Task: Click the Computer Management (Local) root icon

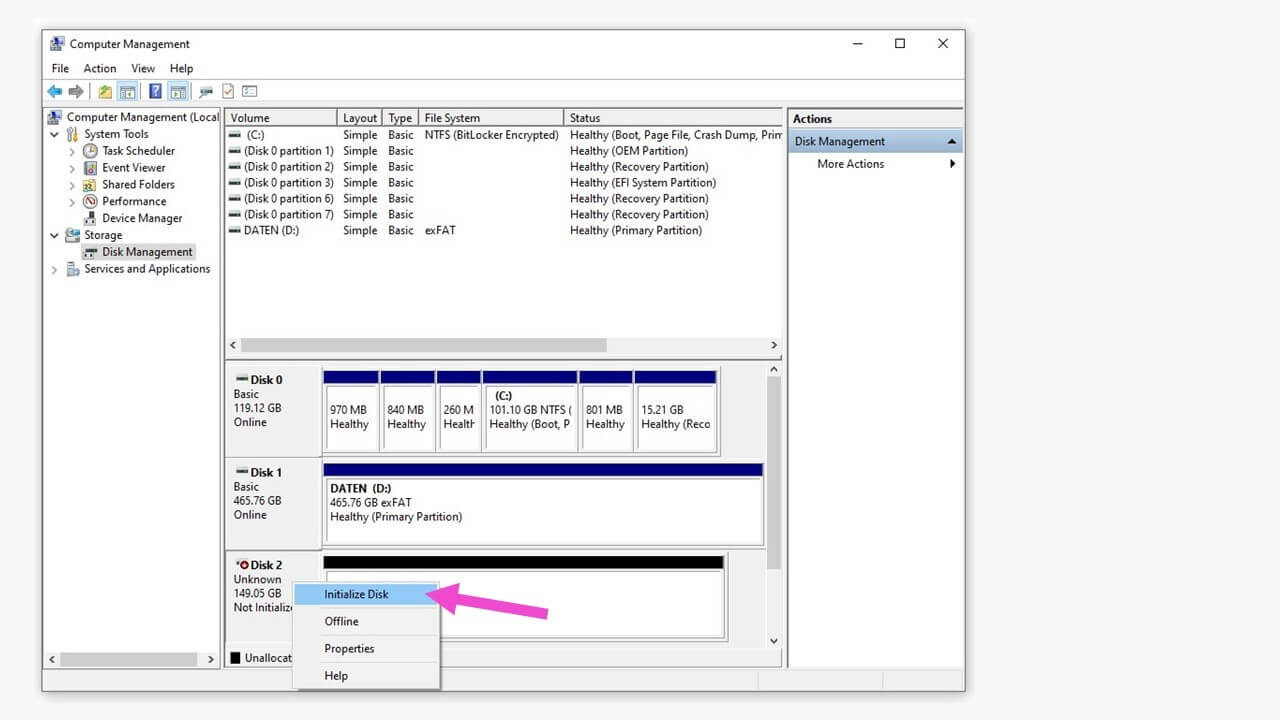Action: (x=55, y=117)
